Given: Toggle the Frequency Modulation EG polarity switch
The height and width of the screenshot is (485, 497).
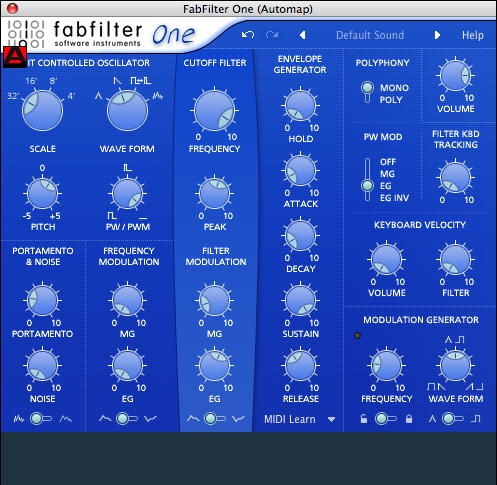Looking at the screenshot, I should tap(127, 419).
